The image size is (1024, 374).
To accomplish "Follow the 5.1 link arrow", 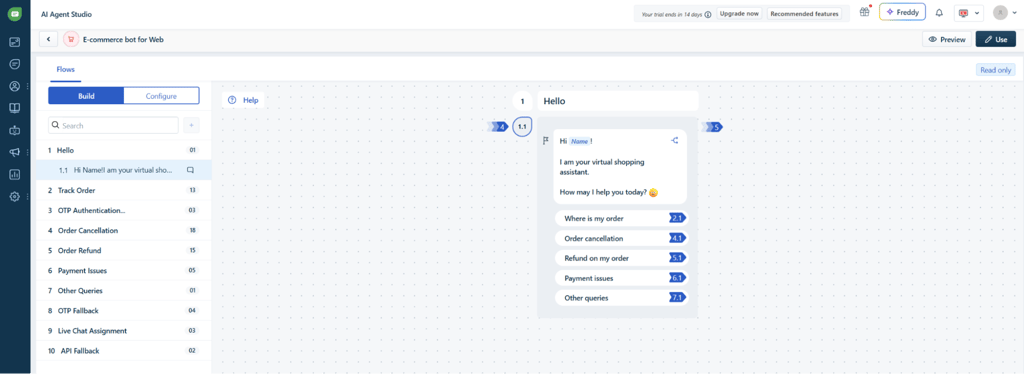I will [678, 258].
